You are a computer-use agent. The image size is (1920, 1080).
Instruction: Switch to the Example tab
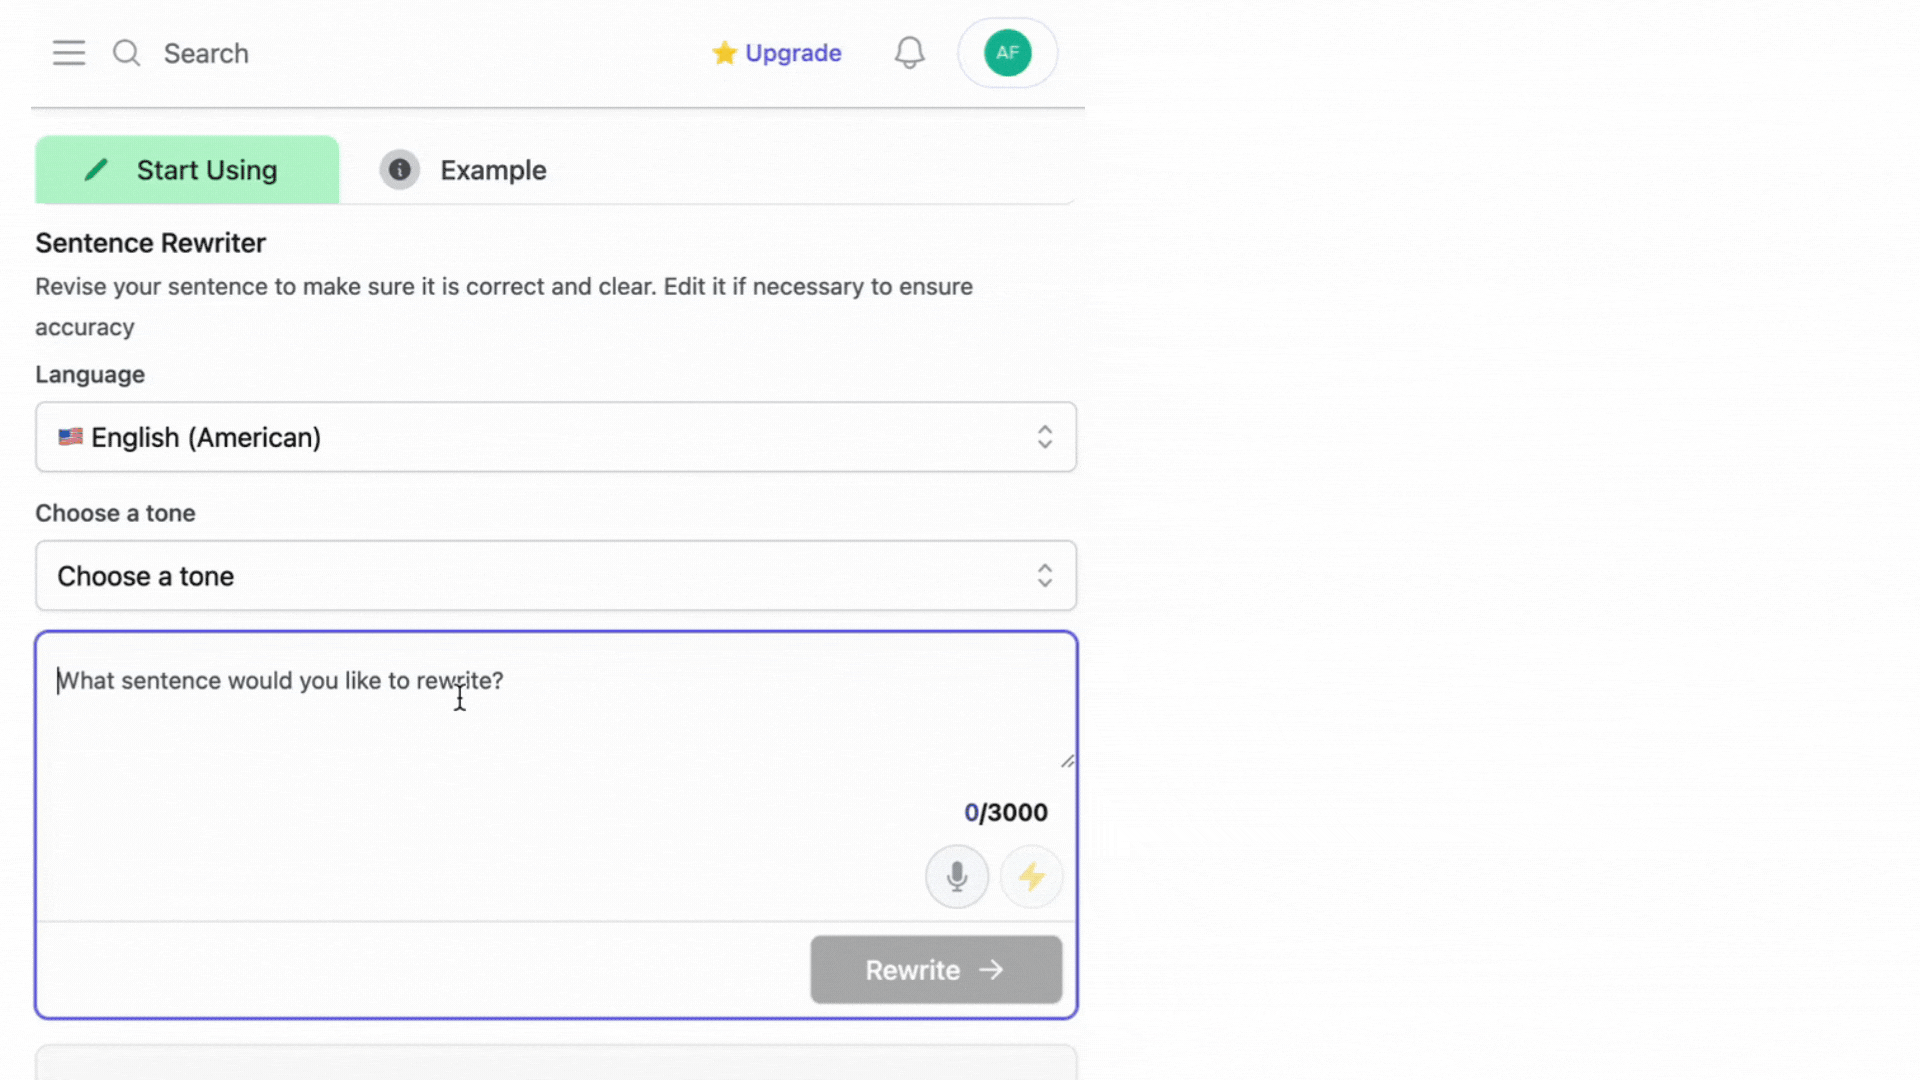[493, 170]
